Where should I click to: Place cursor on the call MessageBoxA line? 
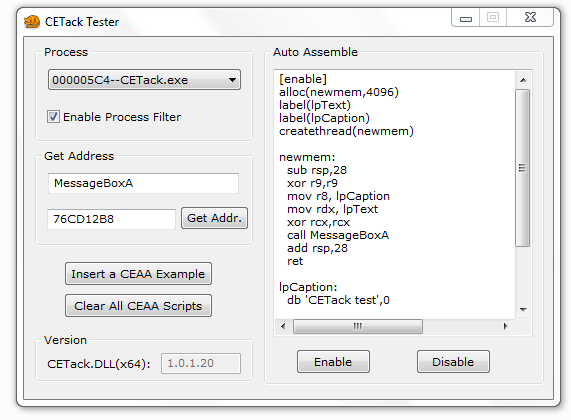pos(338,235)
